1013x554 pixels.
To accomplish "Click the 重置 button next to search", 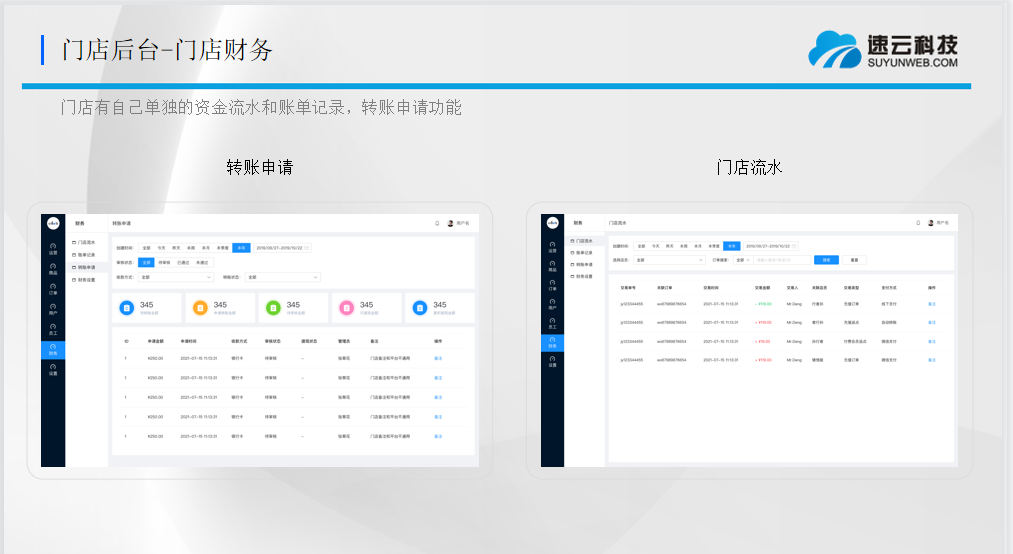I will [x=853, y=260].
